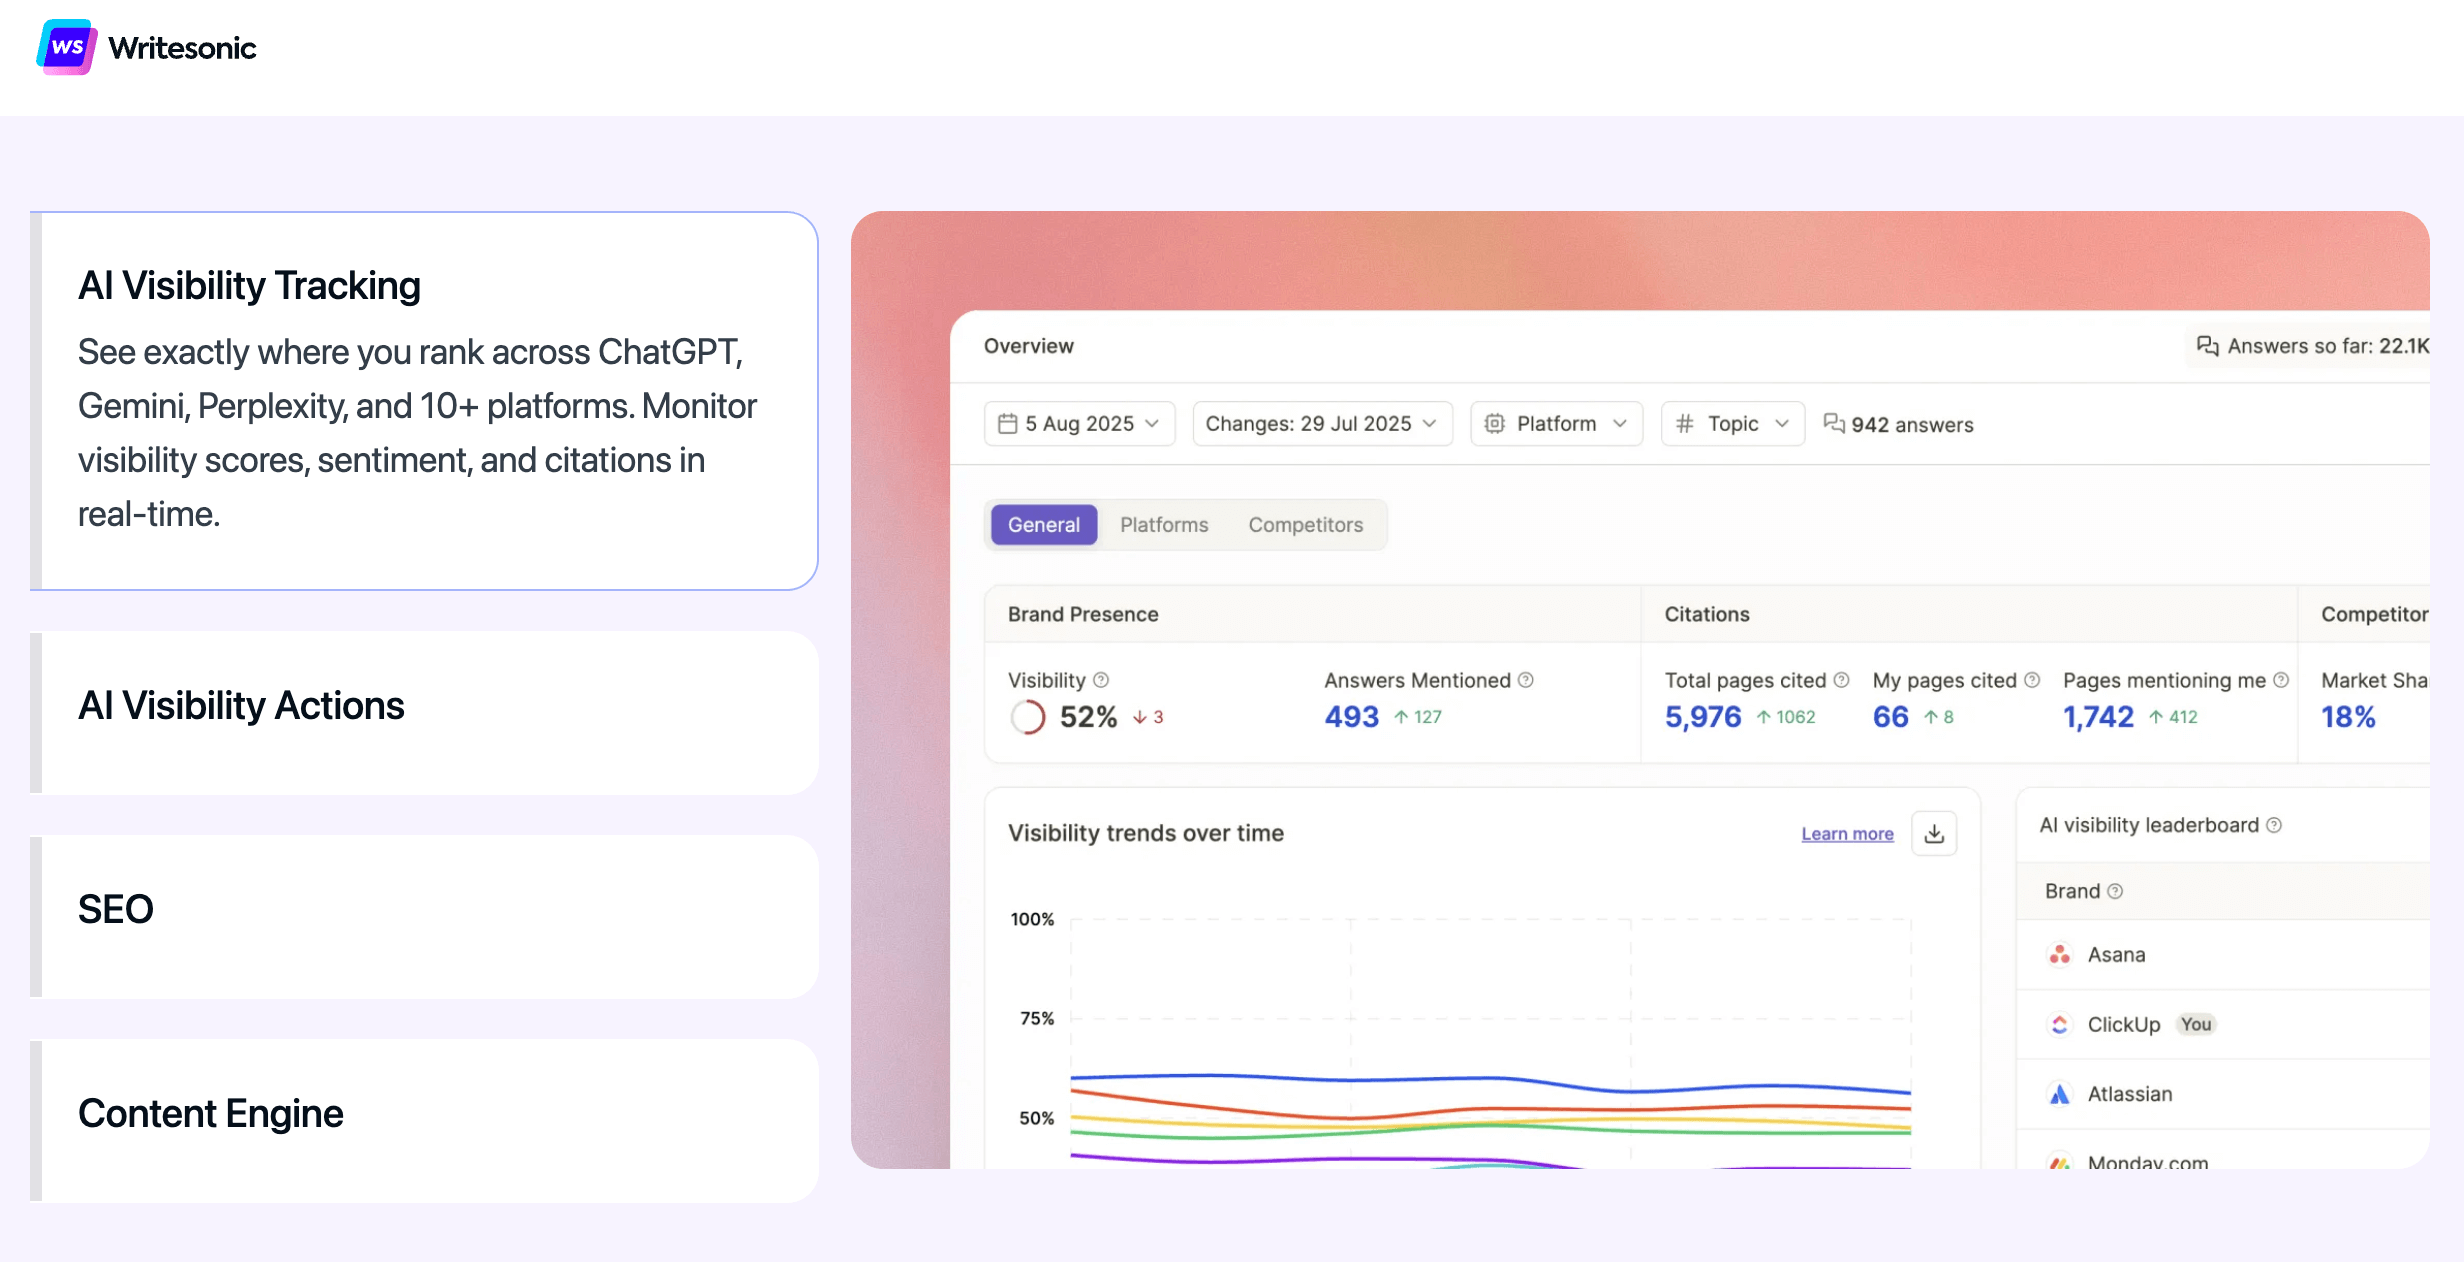The height and width of the screenshot is (1262, 2464).
Task: Click the download chart icon
Action: [1934, 834]
